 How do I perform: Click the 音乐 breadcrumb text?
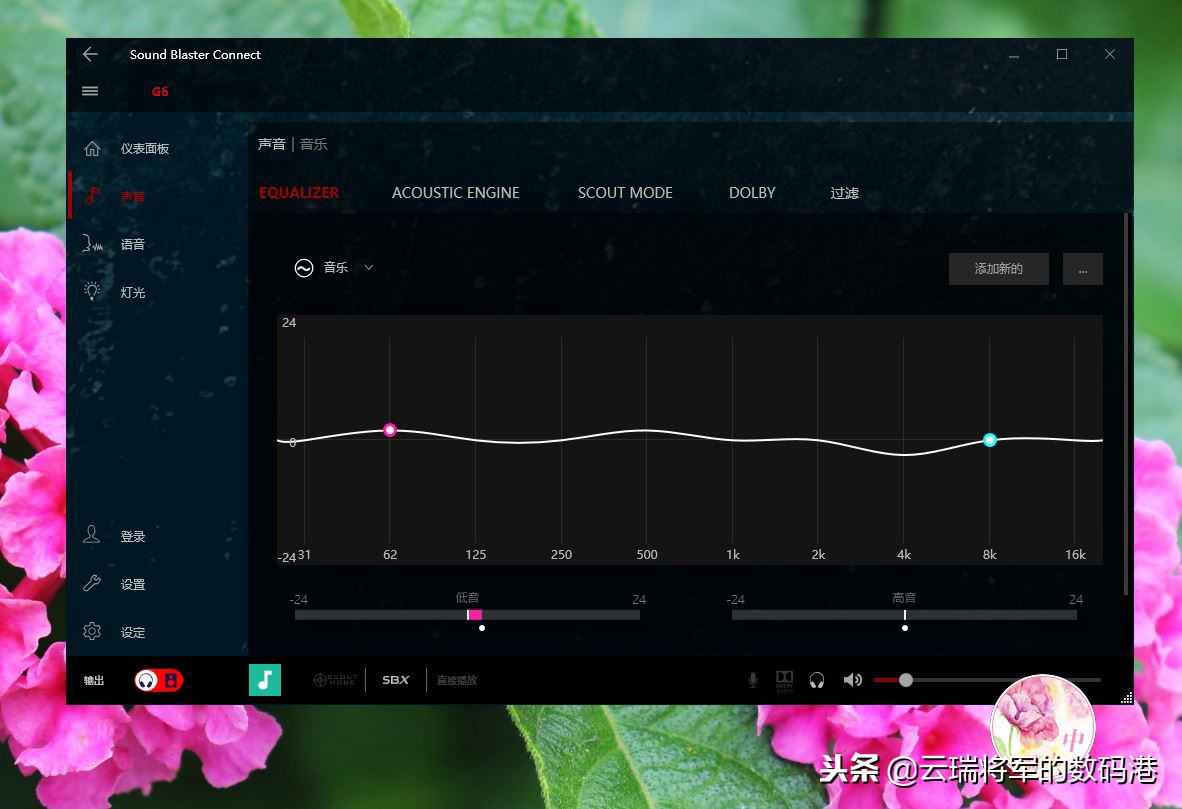click(314, 144)
